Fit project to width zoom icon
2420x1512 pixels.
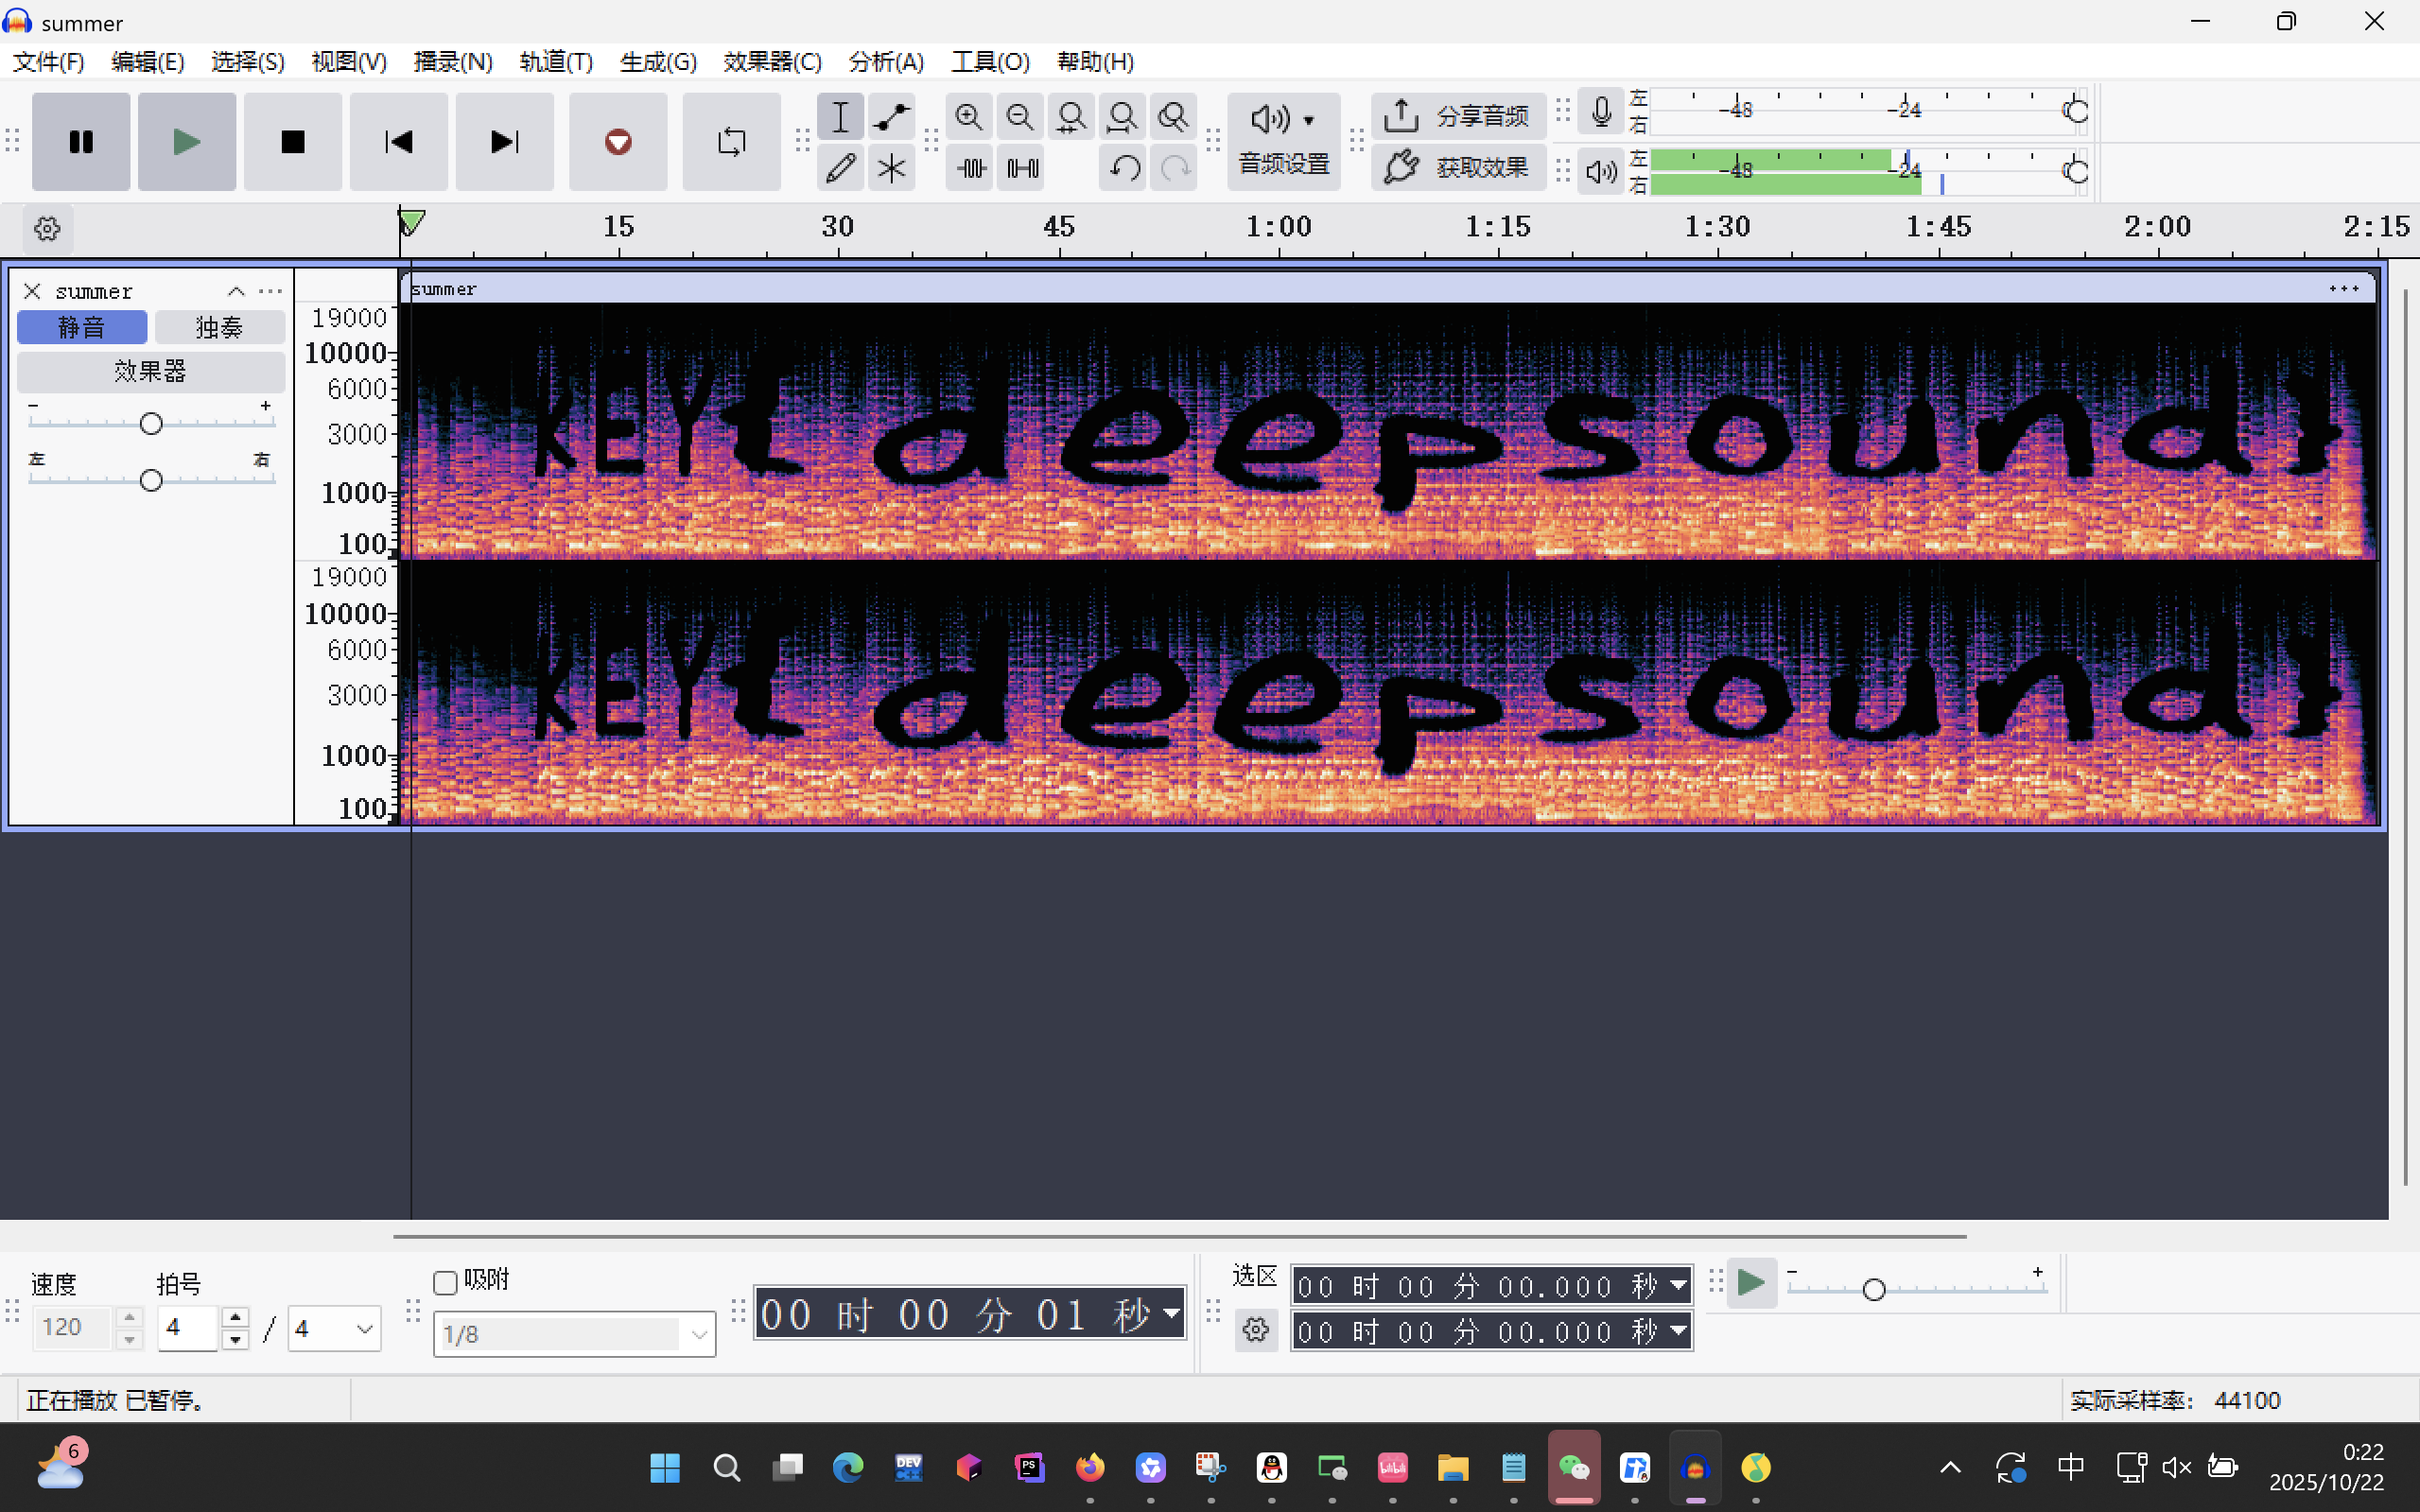1122,117
